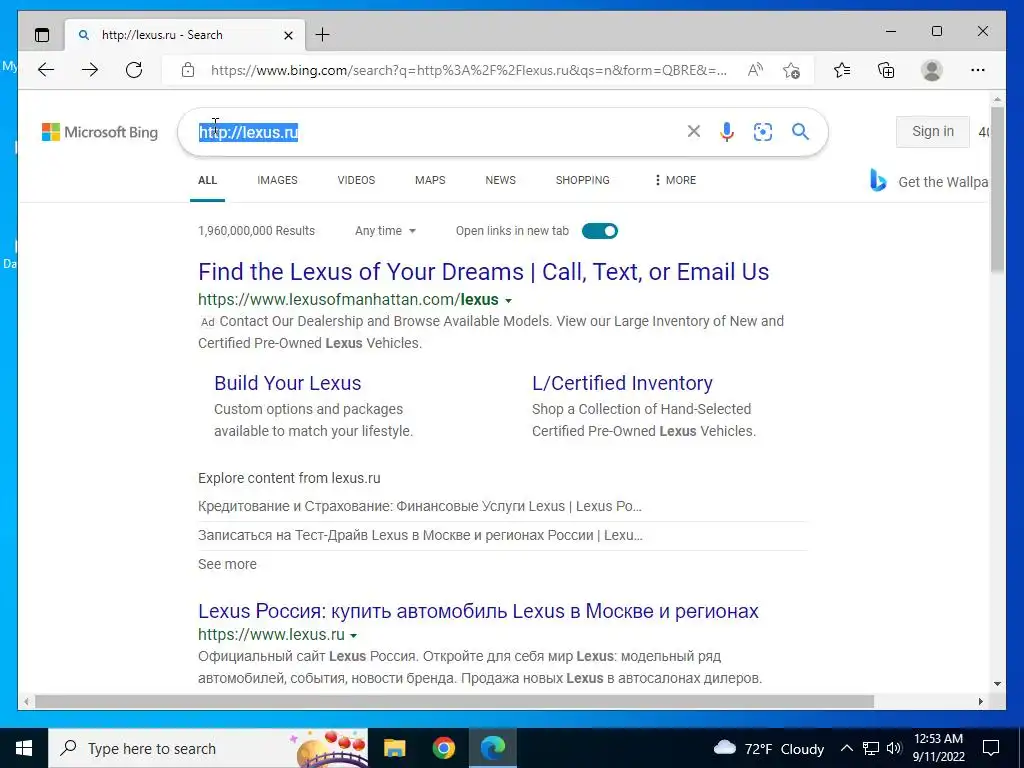
Task: Click the scroll down arrow
Action: (997, 684)
